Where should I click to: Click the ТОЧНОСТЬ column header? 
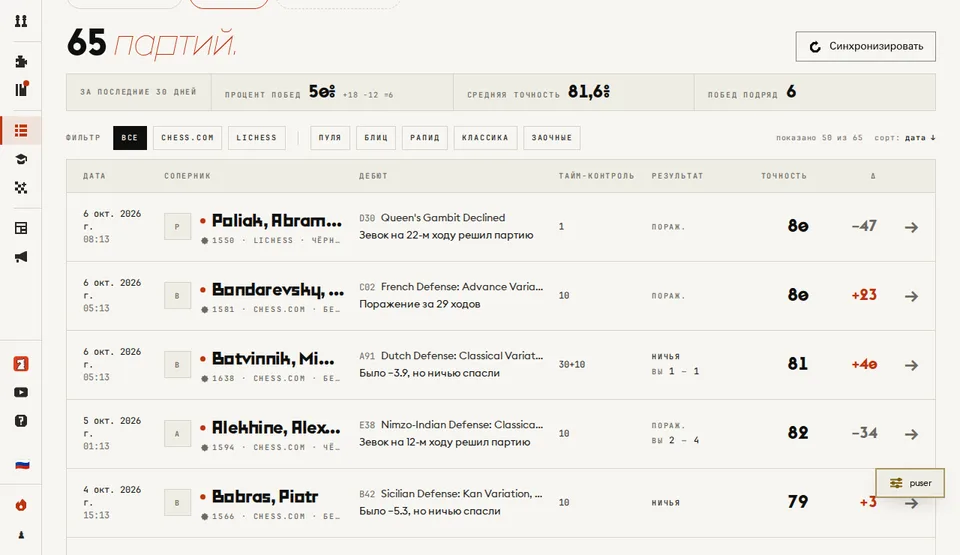tap(784, 176)
